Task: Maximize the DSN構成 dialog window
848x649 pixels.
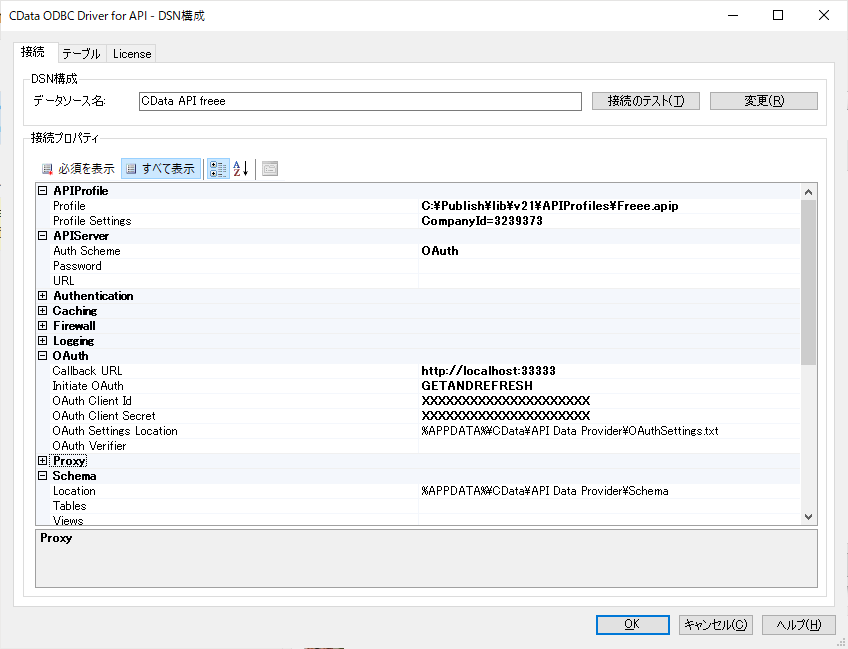Action: point(778,15)
